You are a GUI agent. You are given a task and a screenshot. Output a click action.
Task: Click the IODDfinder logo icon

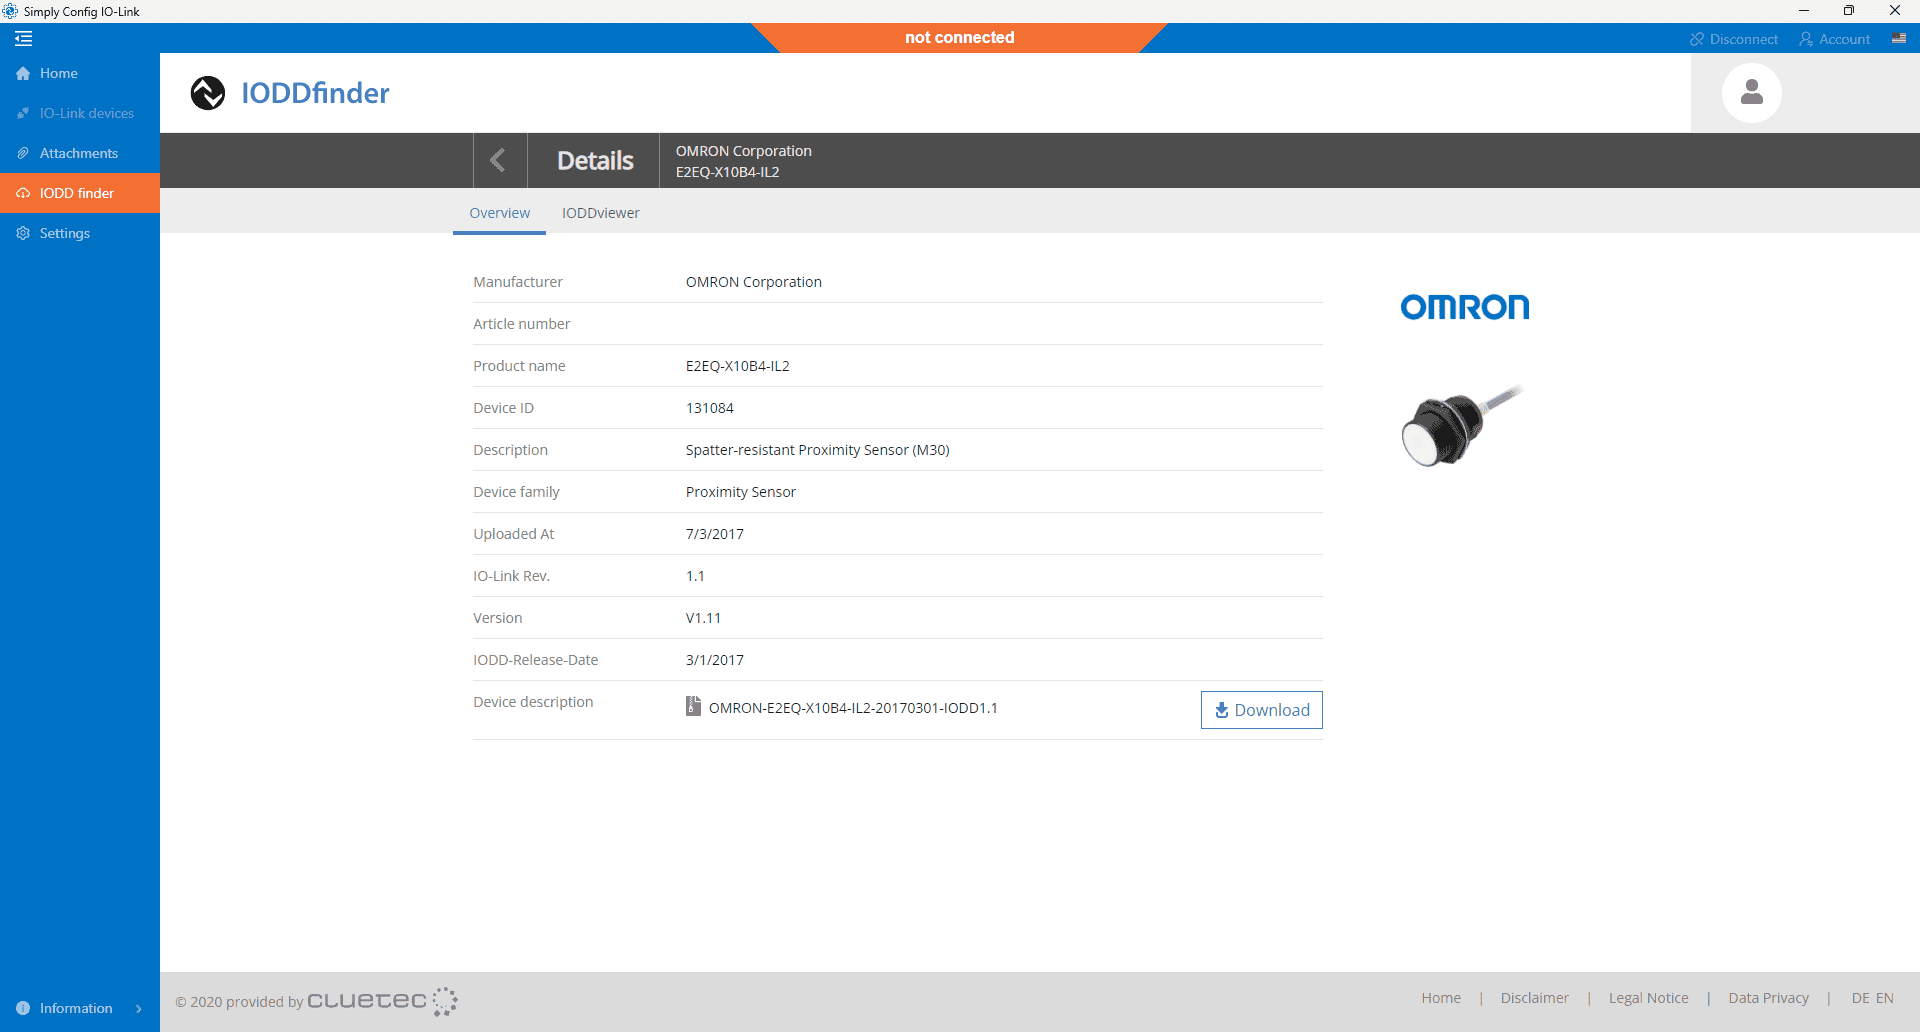tap(207, 92)
